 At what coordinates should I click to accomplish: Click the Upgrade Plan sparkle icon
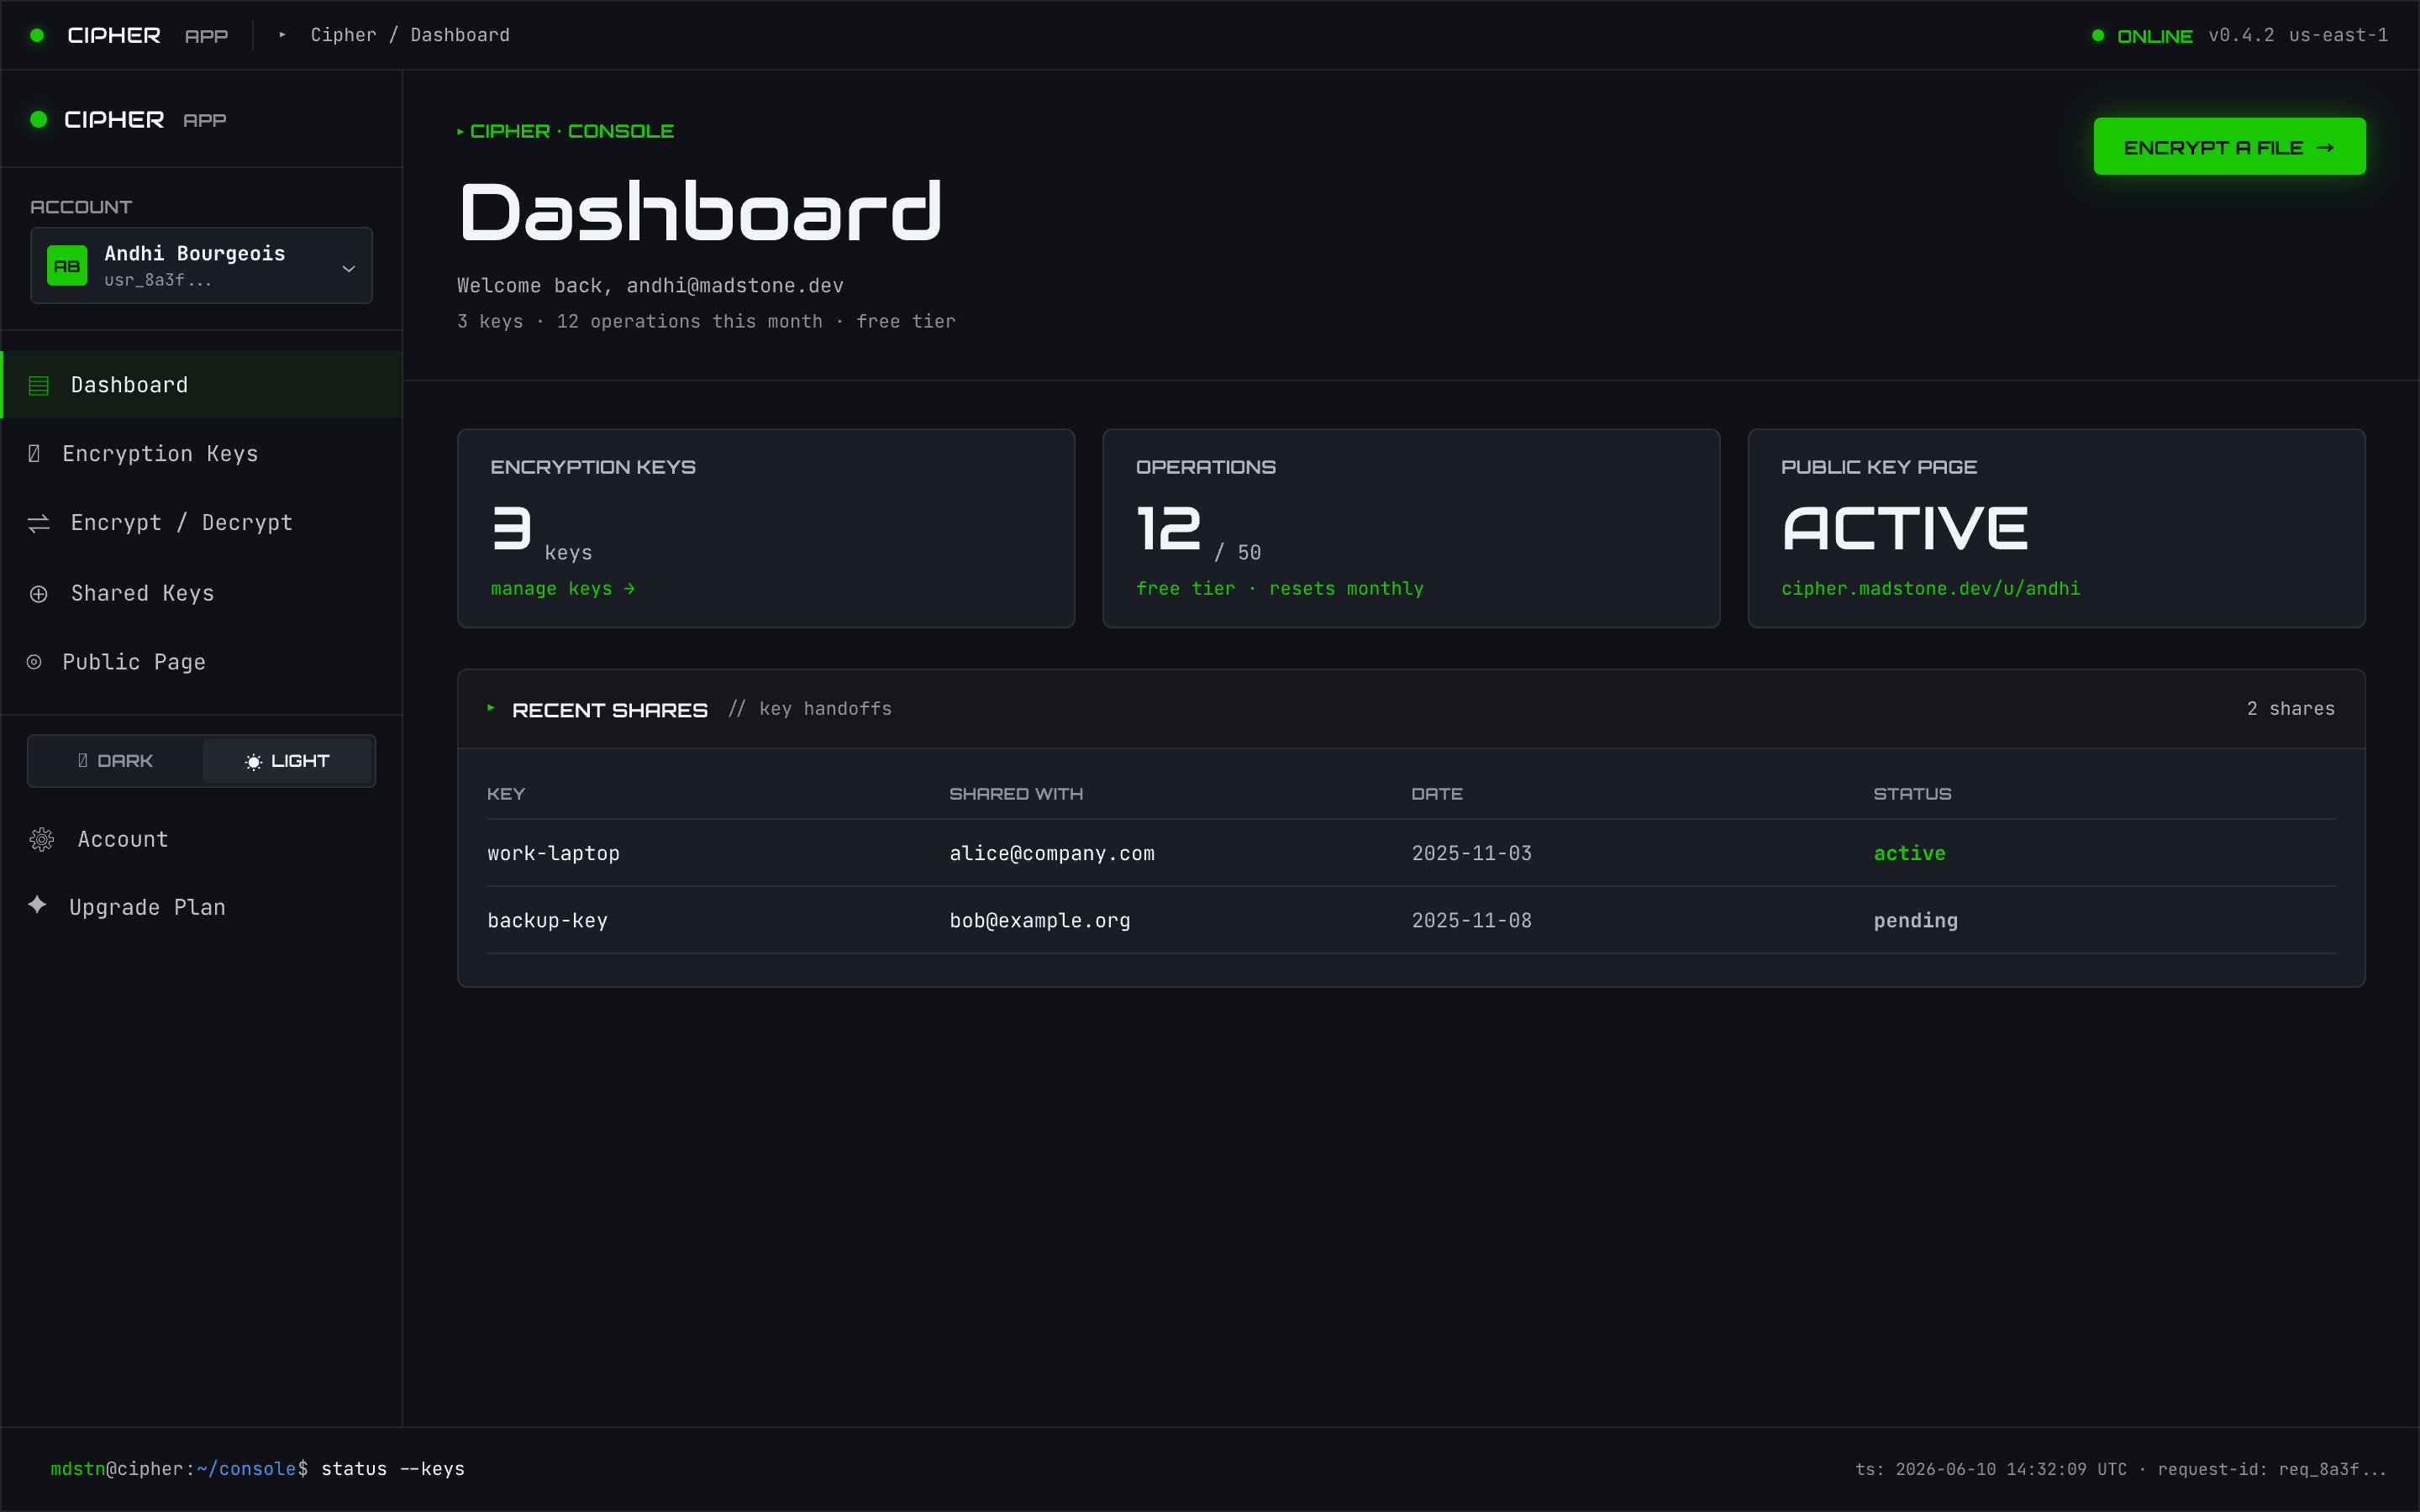point(37,905)
